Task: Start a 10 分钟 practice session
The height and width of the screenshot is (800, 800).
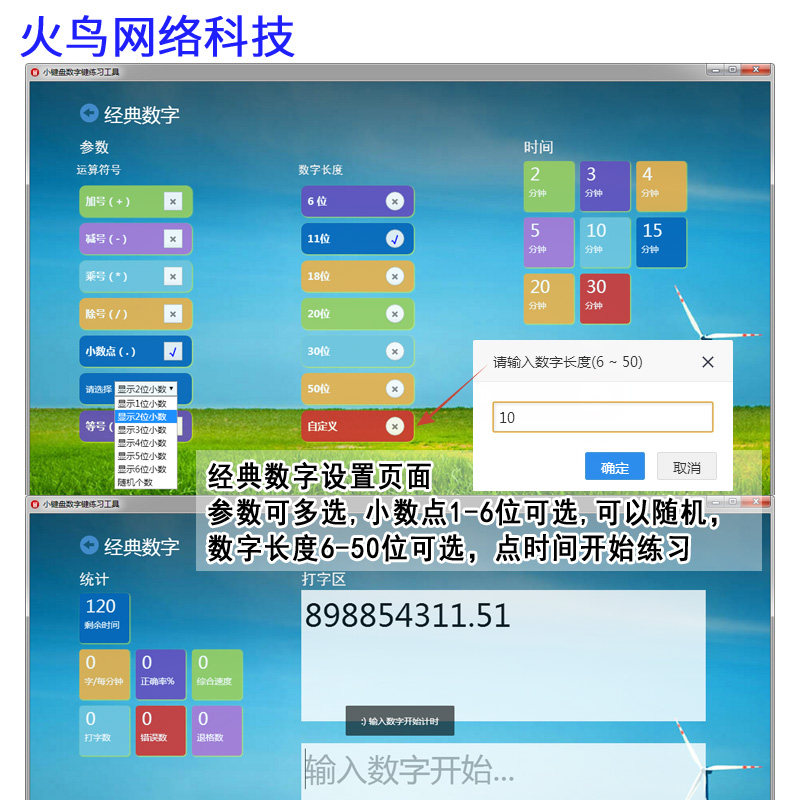Action: (x=605, y=242)
